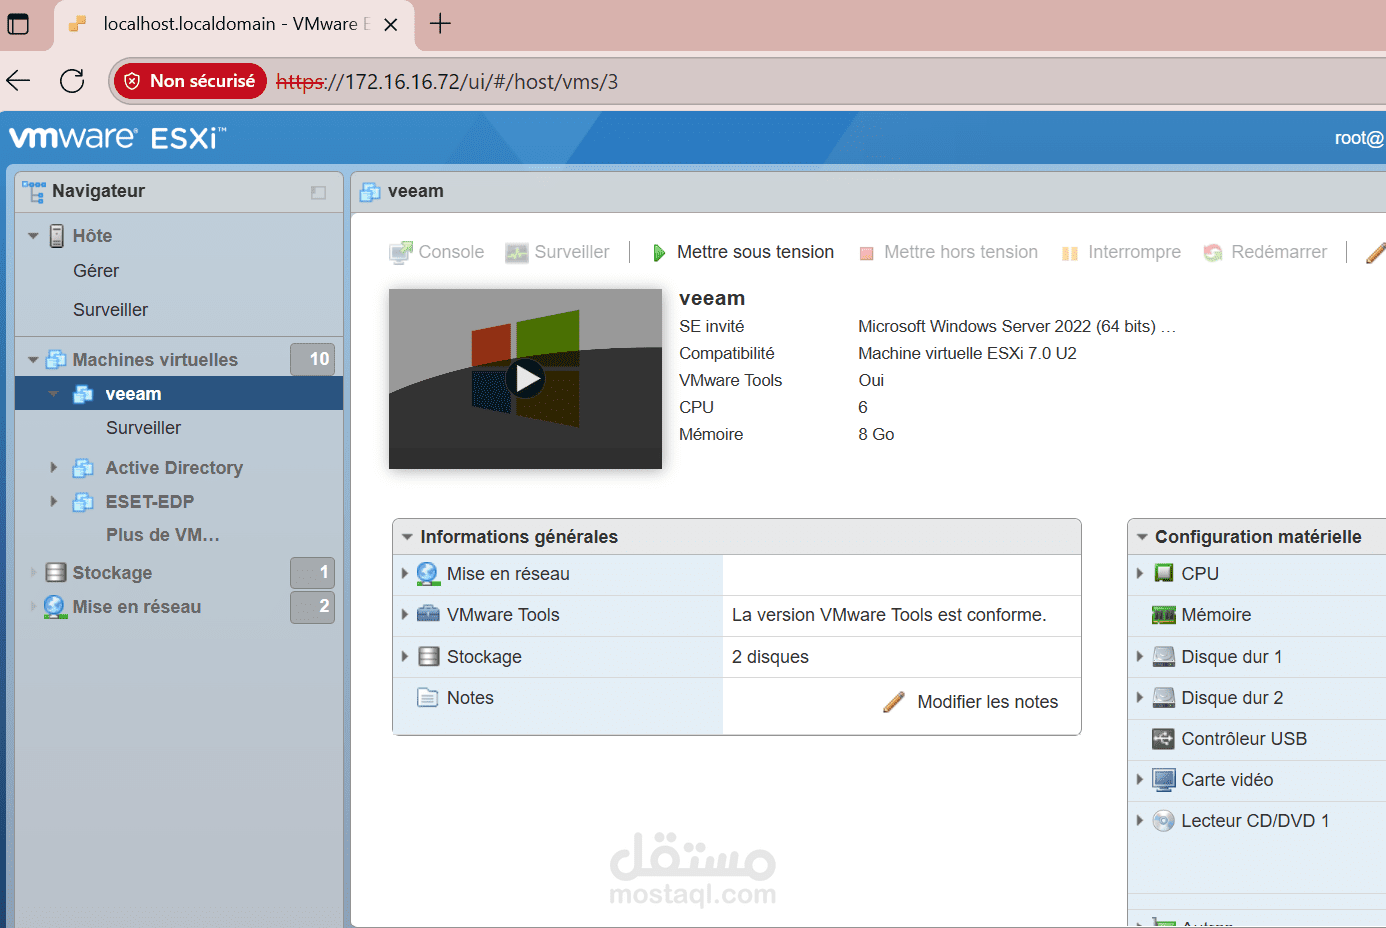Select Stockage in the navigator
This screenshot has height=928, width=1386.
112,573
